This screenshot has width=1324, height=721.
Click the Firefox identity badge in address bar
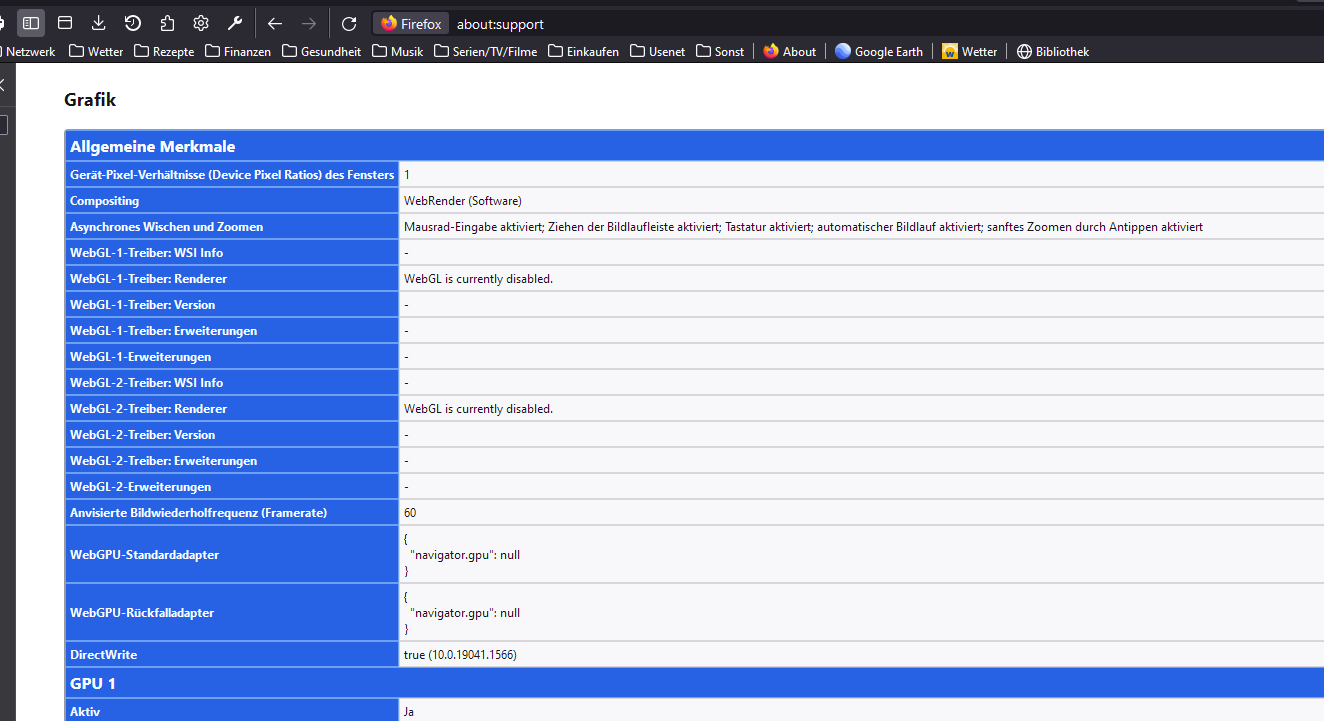pyautogui.click(x=411, y=24)
